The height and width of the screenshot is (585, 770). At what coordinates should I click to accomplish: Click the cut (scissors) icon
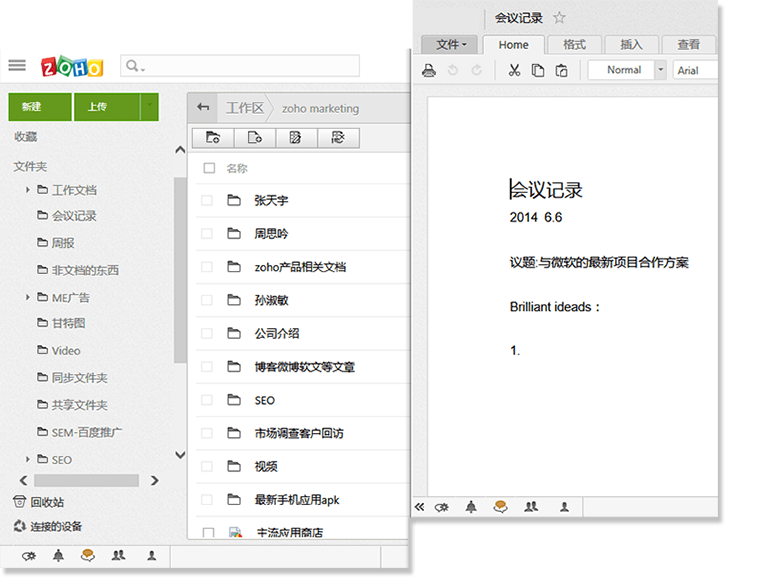coord(514,70)
